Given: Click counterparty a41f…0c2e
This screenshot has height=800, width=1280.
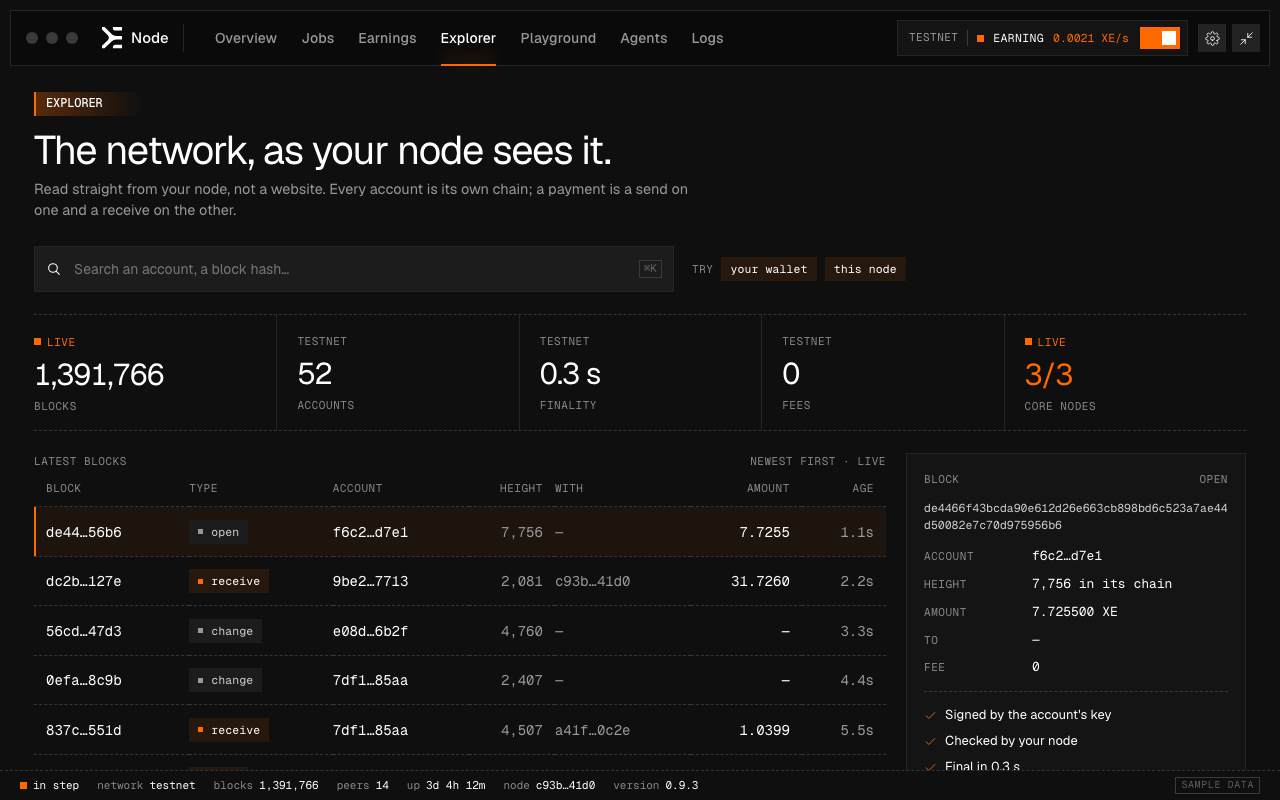Looking at the screenshot, I should coord(593,730).
